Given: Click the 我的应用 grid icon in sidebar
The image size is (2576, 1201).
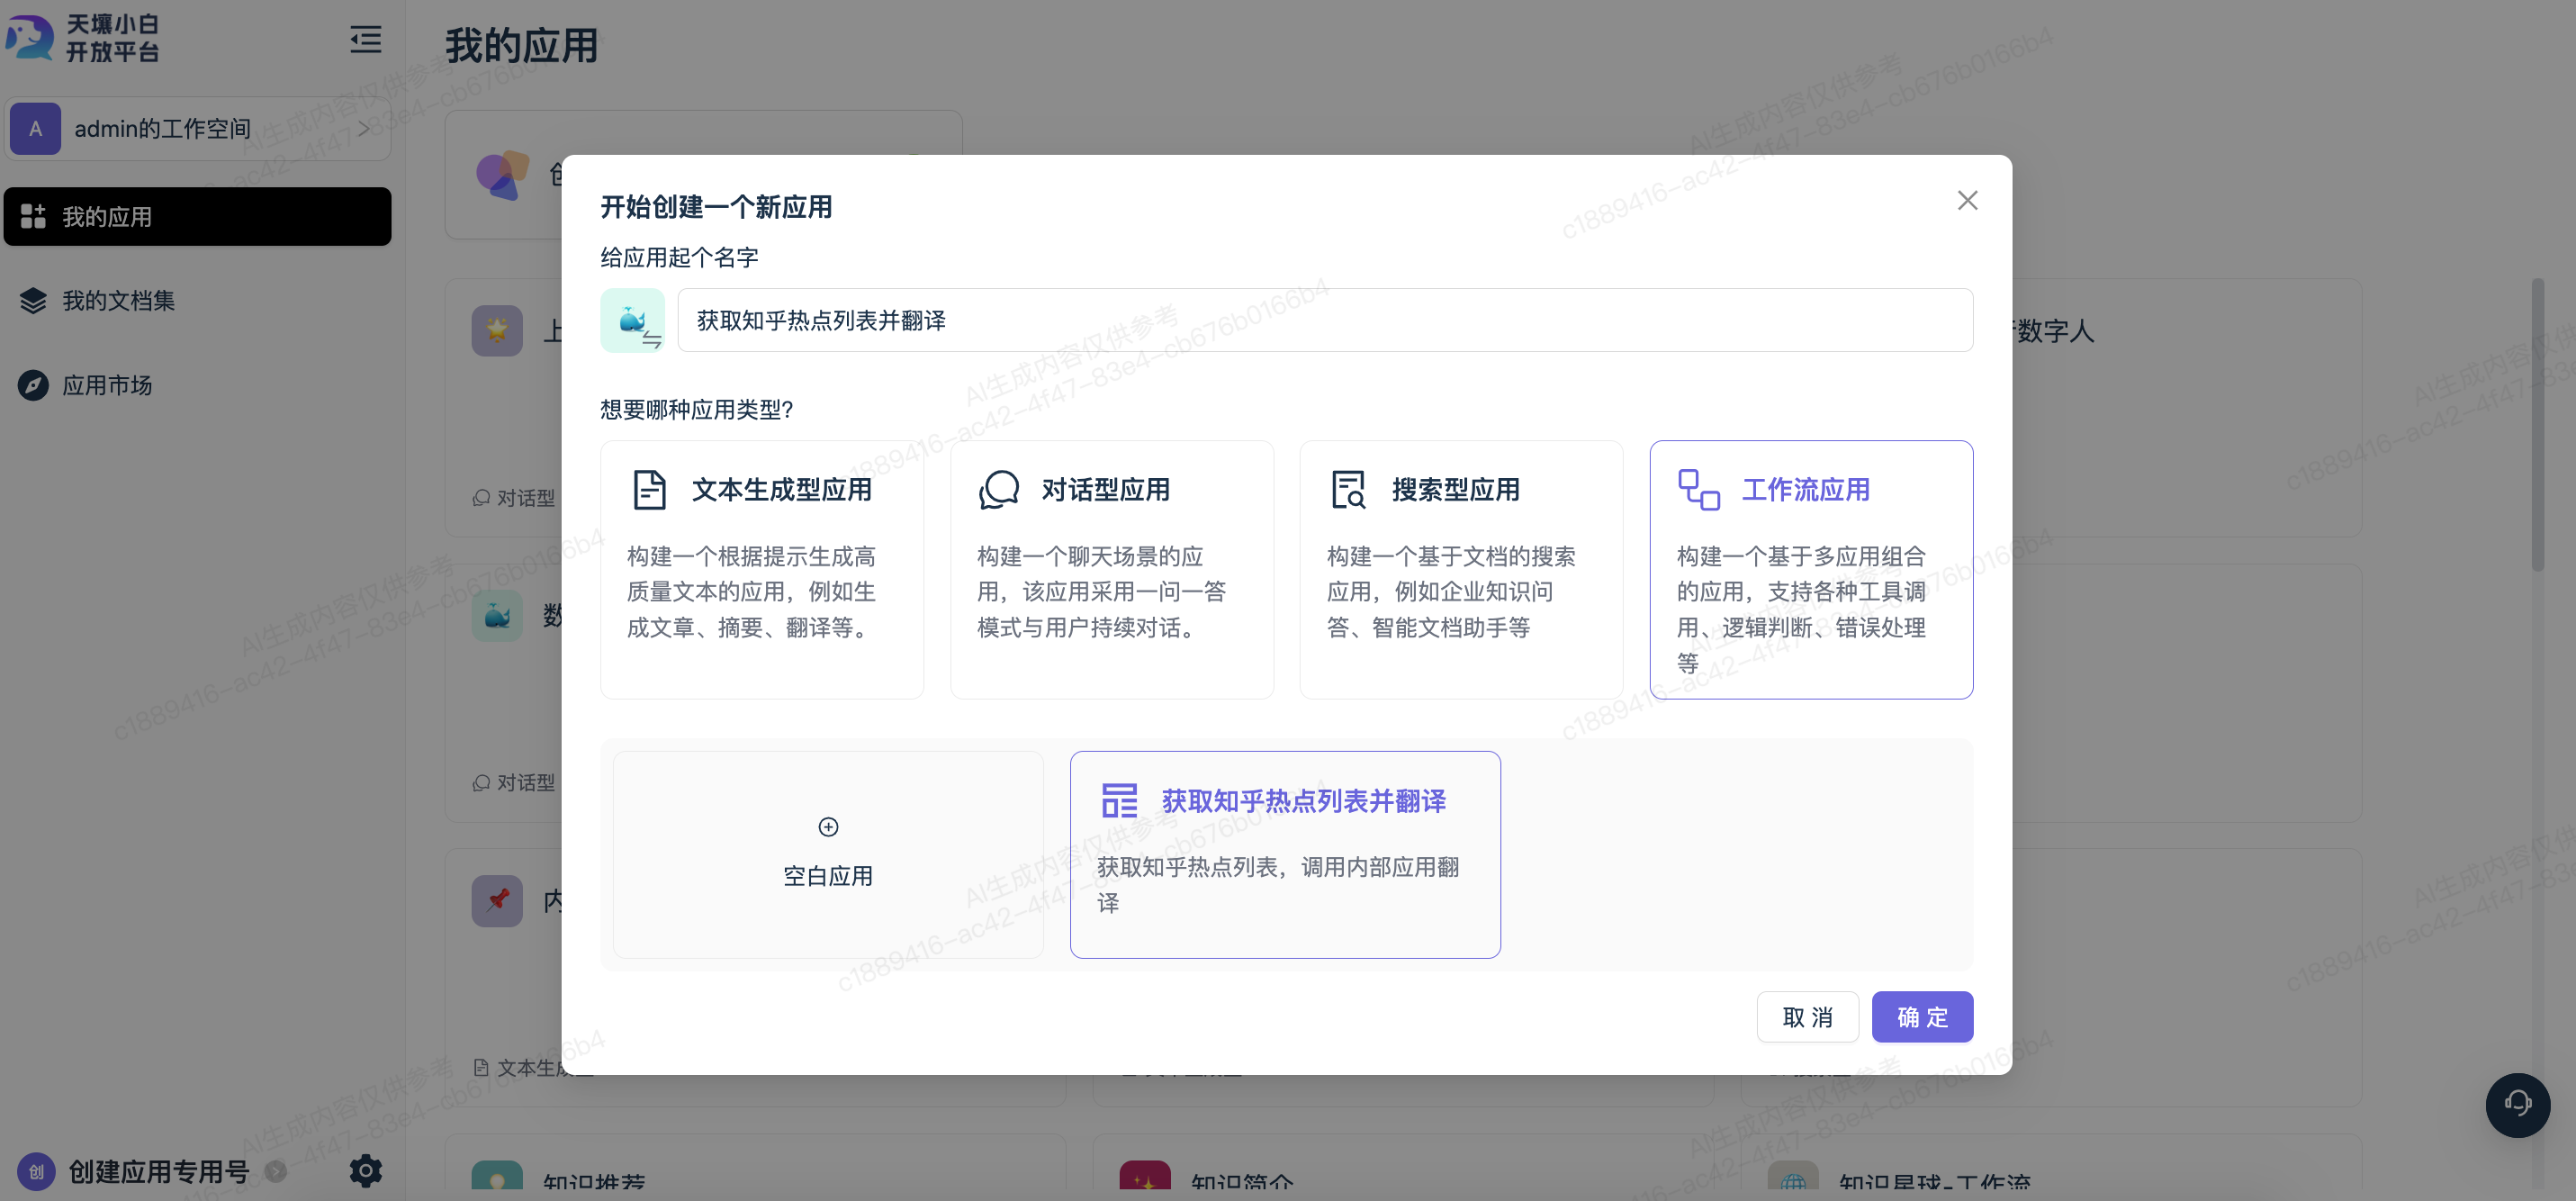Looking at the screenshot, I should (x=33, y=216).
